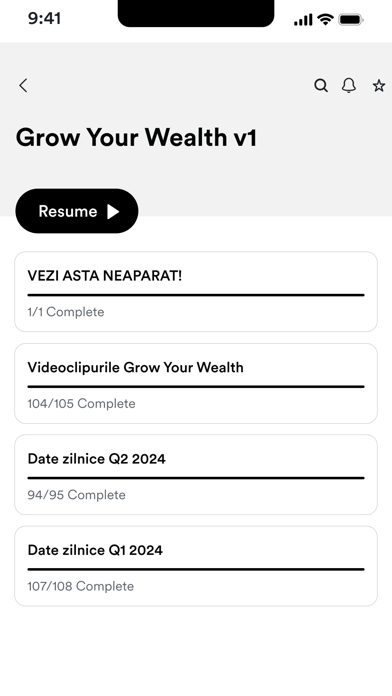Tap the Grow Your Wealth v1 title

pos(136,137)
